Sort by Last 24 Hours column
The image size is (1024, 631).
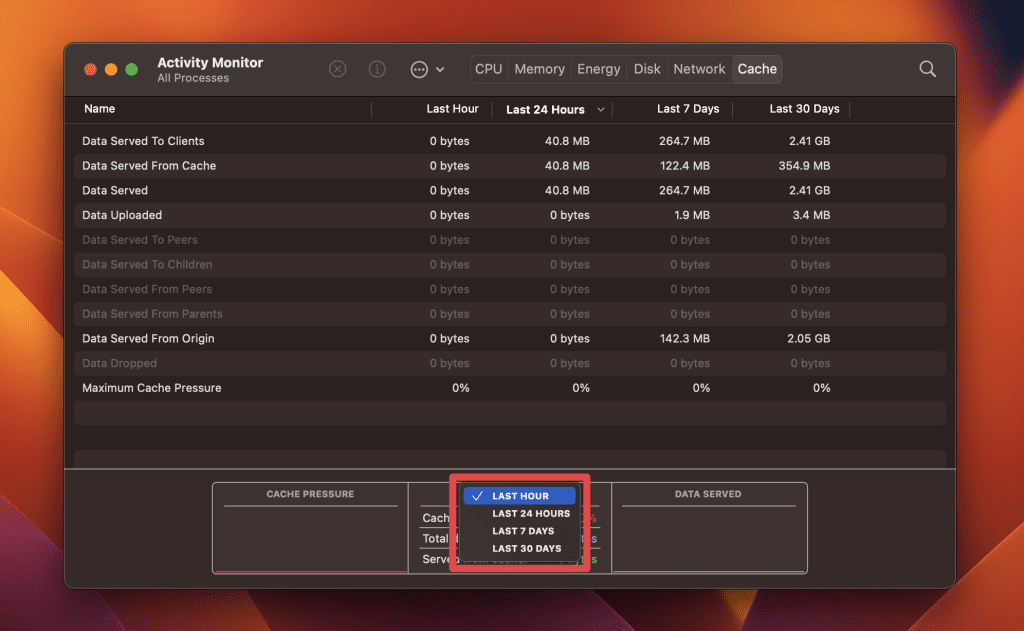pos(545,109)
